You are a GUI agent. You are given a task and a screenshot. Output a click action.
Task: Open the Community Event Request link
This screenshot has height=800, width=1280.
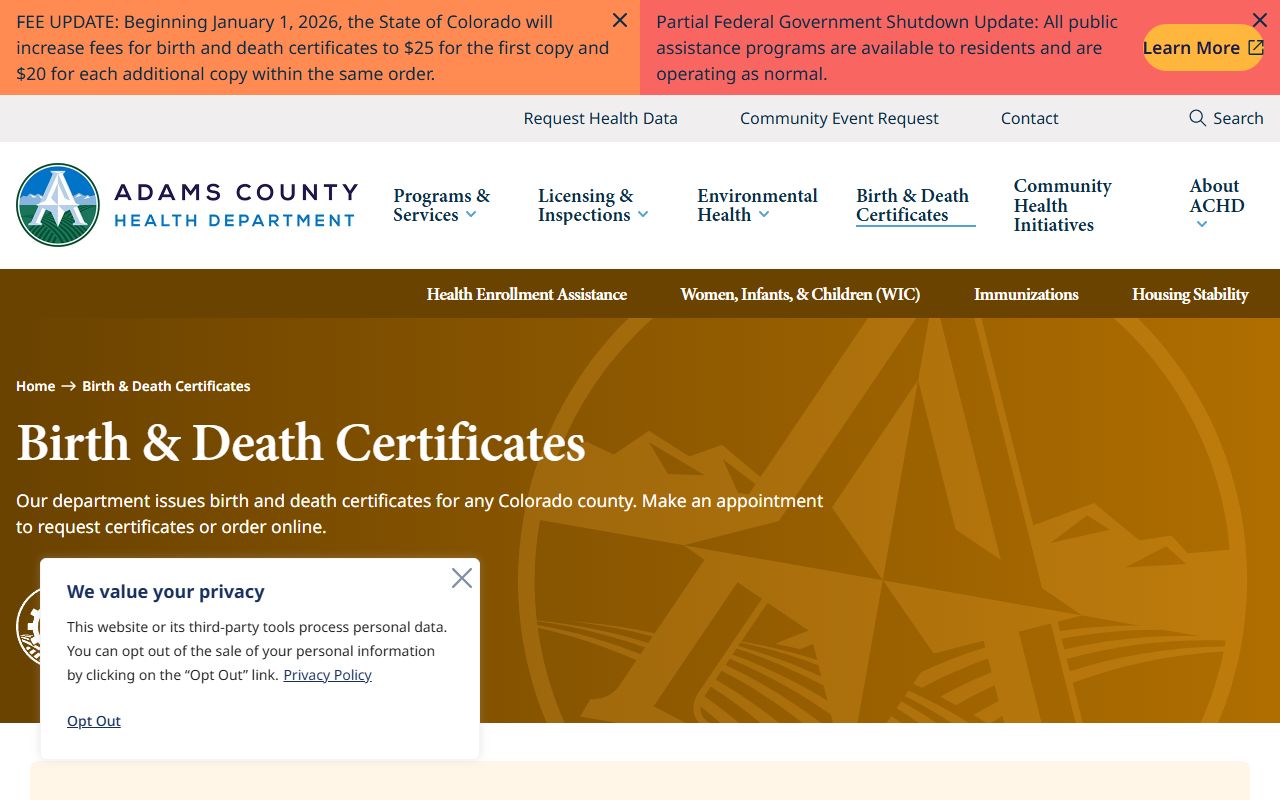pyautogui.click(x=839, y=118)
